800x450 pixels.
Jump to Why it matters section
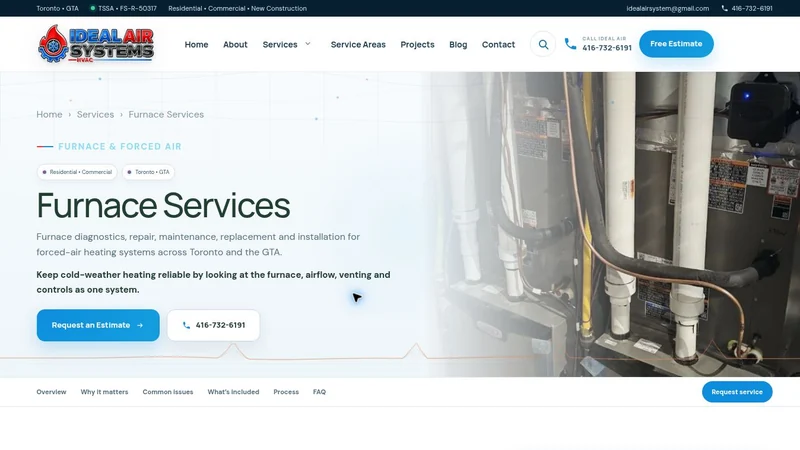[104, 392]
